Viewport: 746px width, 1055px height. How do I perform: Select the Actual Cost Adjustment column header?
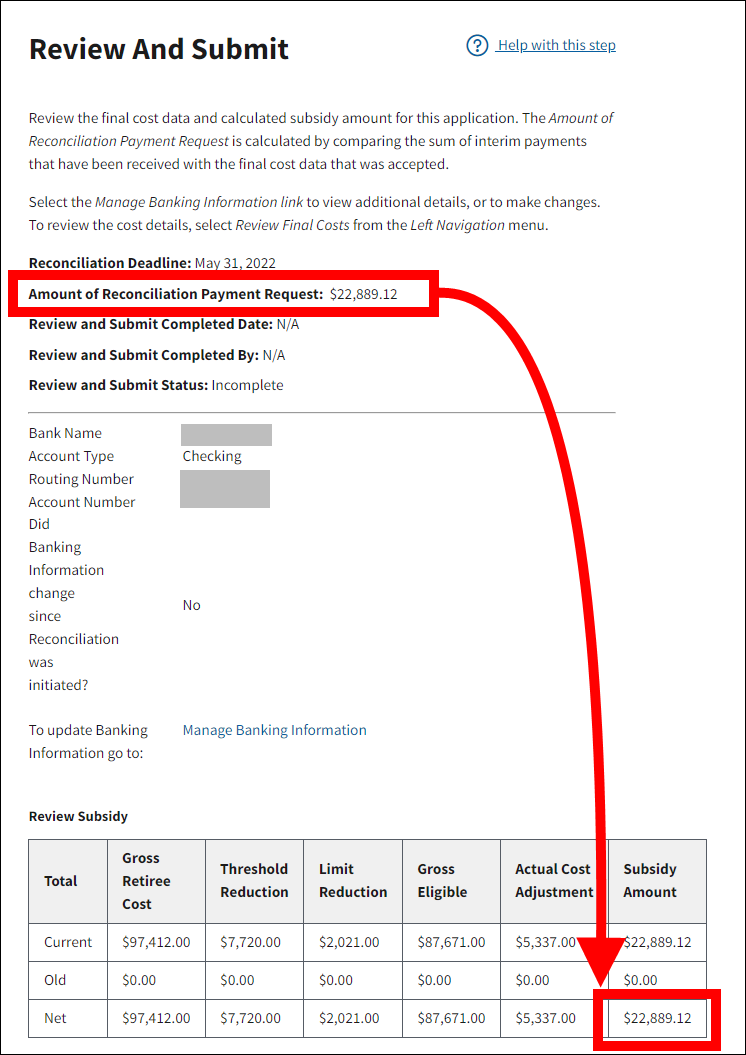[553, 881]
